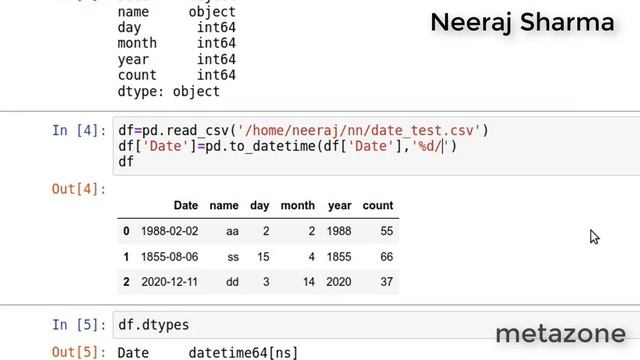Viewport: 640px width, 360px height.
Task: Click the Out[5] output prompt
Action: [79, 352]
